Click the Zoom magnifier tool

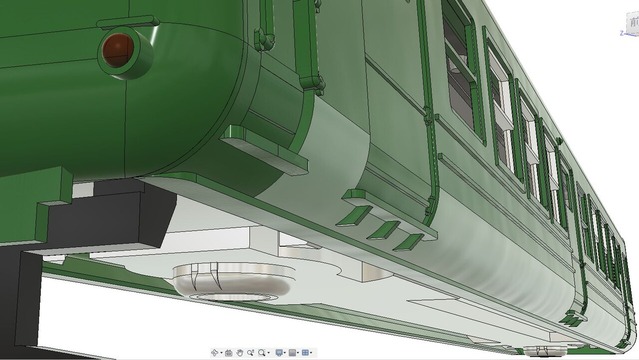262,353
